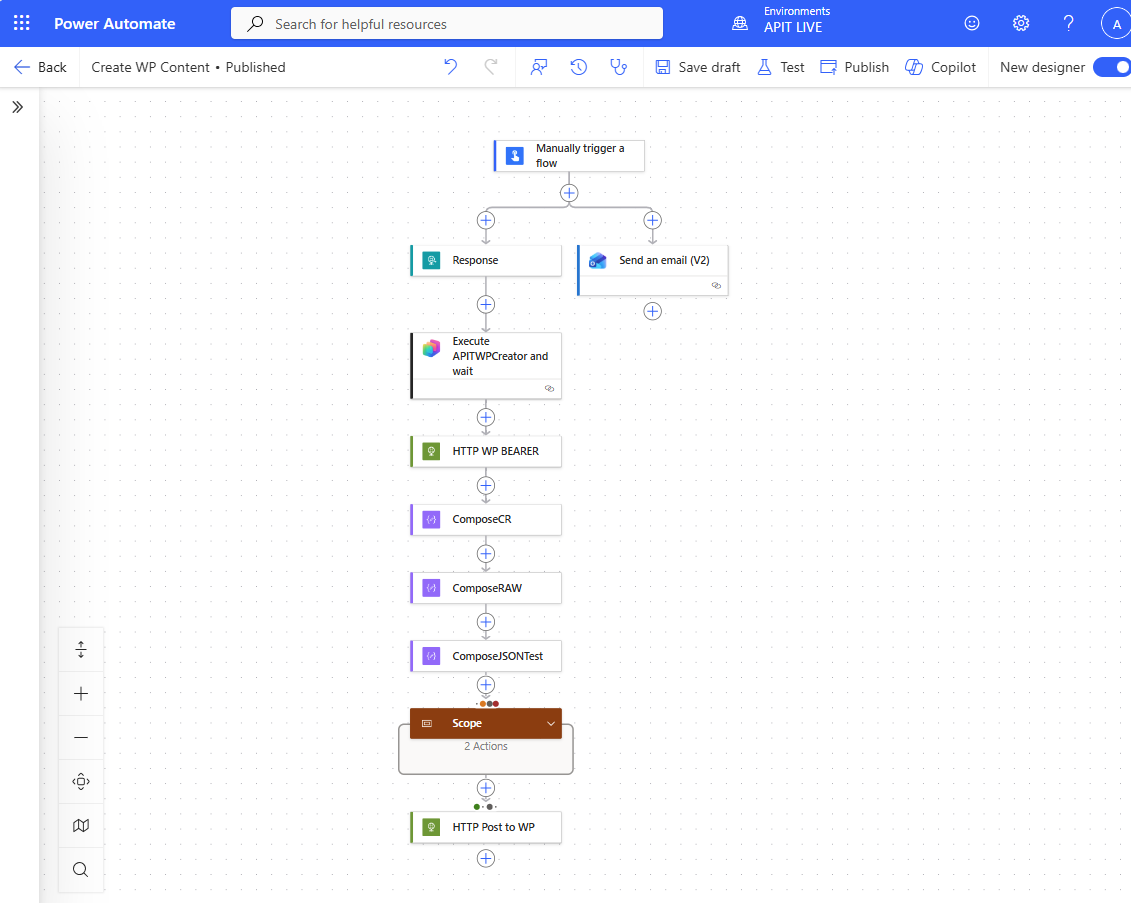Click the run-after dots above the Scope
Screen dimensions: 1131x903
tap(488, 704)
